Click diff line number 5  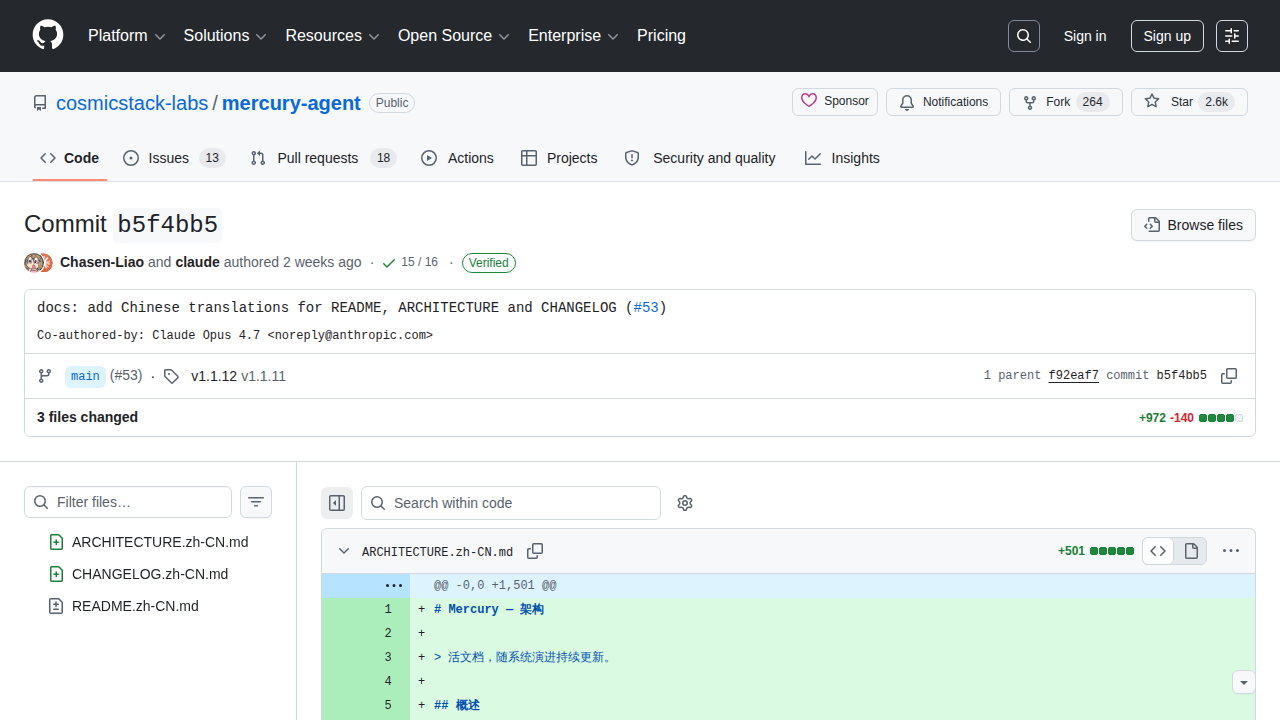point(388,705)
